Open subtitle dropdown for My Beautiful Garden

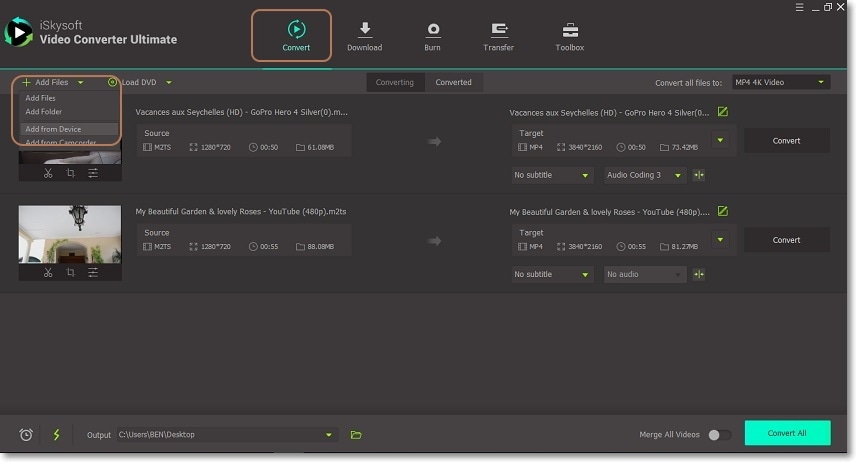[x=552, y=275]
